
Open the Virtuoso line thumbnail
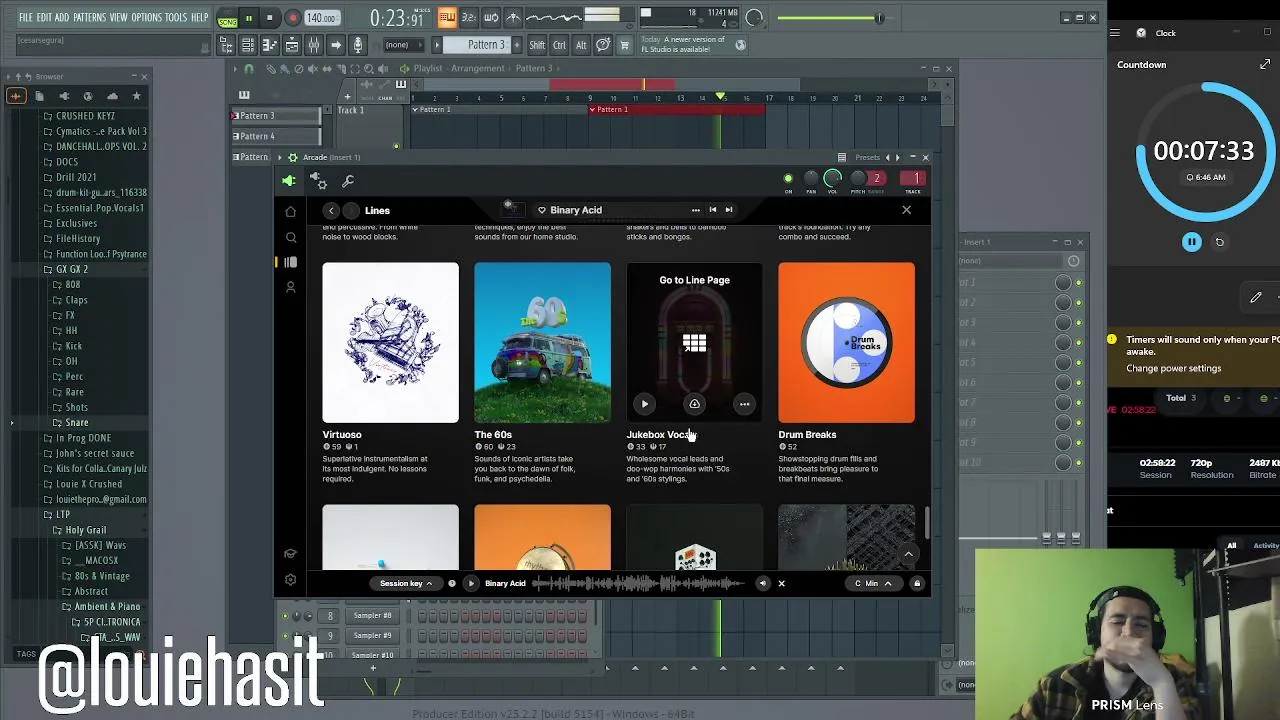390,343
